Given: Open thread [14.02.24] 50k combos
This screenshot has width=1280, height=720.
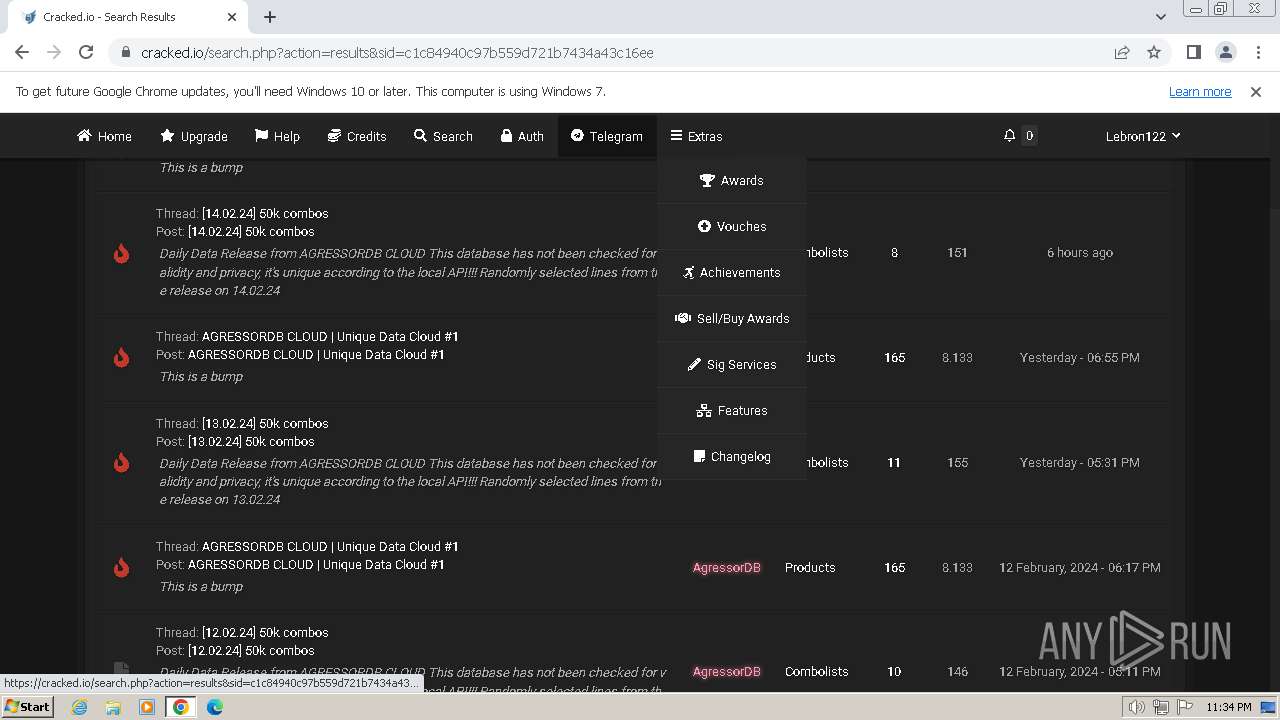Looking at the screenshot, I should click(265, 213).
